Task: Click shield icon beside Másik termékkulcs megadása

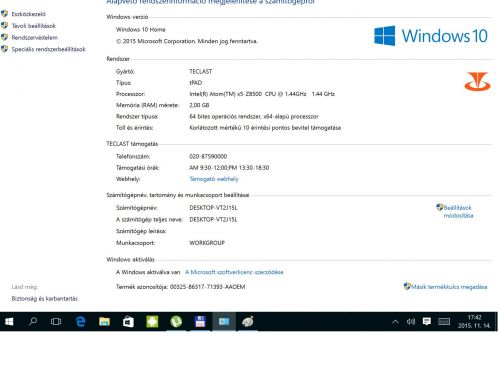Action: click(407, 286)
